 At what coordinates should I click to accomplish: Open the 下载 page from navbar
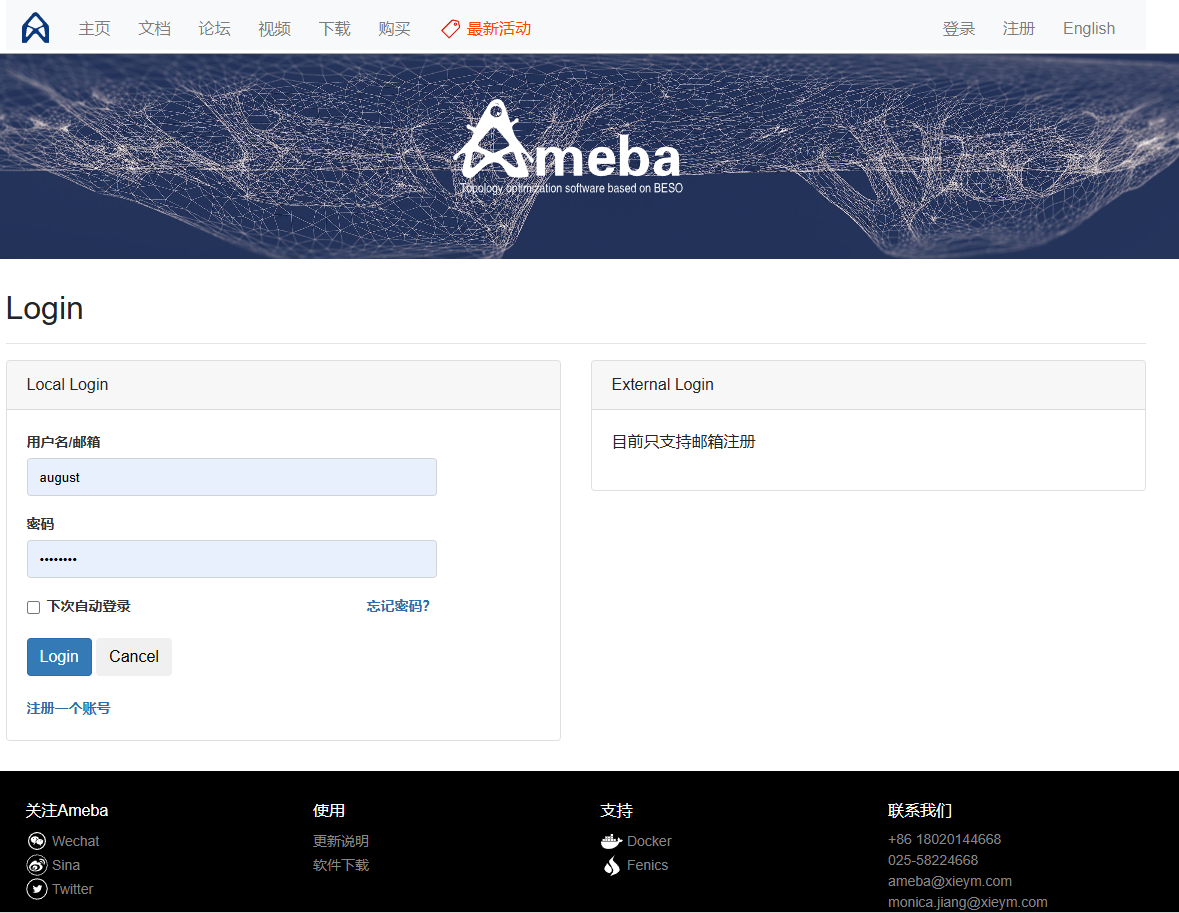[334, 29]
